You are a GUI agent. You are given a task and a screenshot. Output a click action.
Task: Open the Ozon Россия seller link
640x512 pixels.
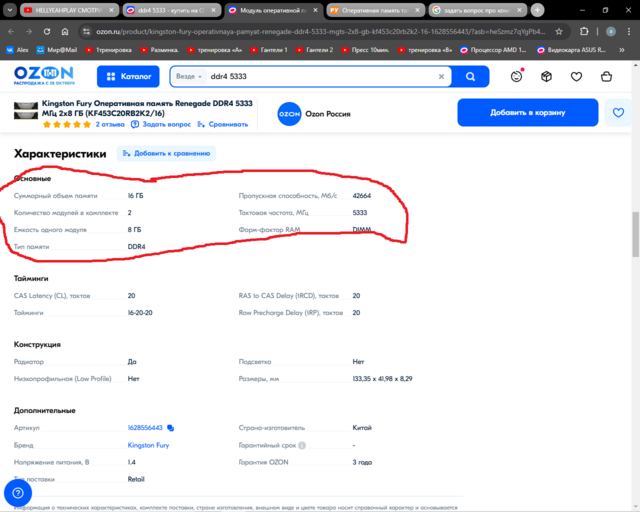click(x=314, y=114)
